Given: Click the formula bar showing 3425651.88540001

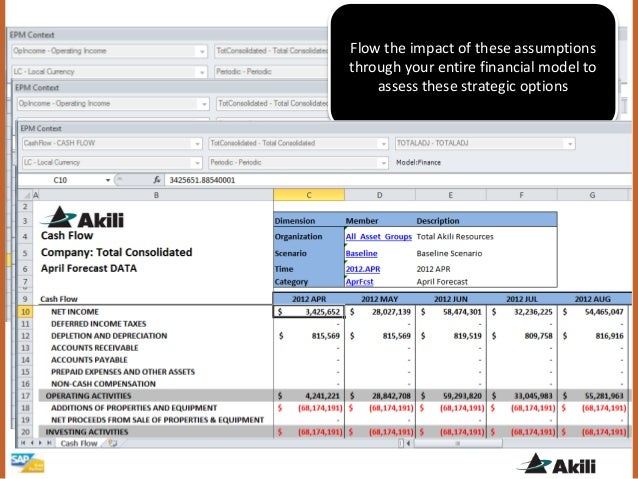Looking at the screenshot, I should [397, 180].
